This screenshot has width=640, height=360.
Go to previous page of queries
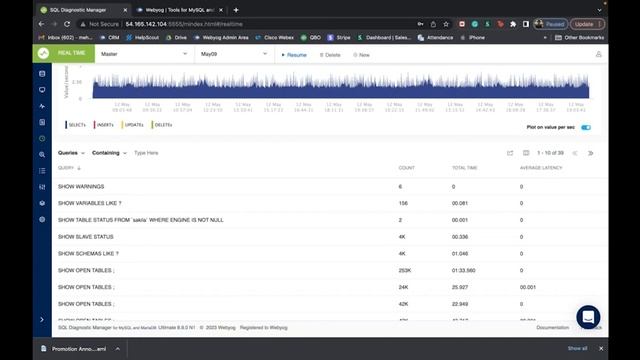[575, 153]
